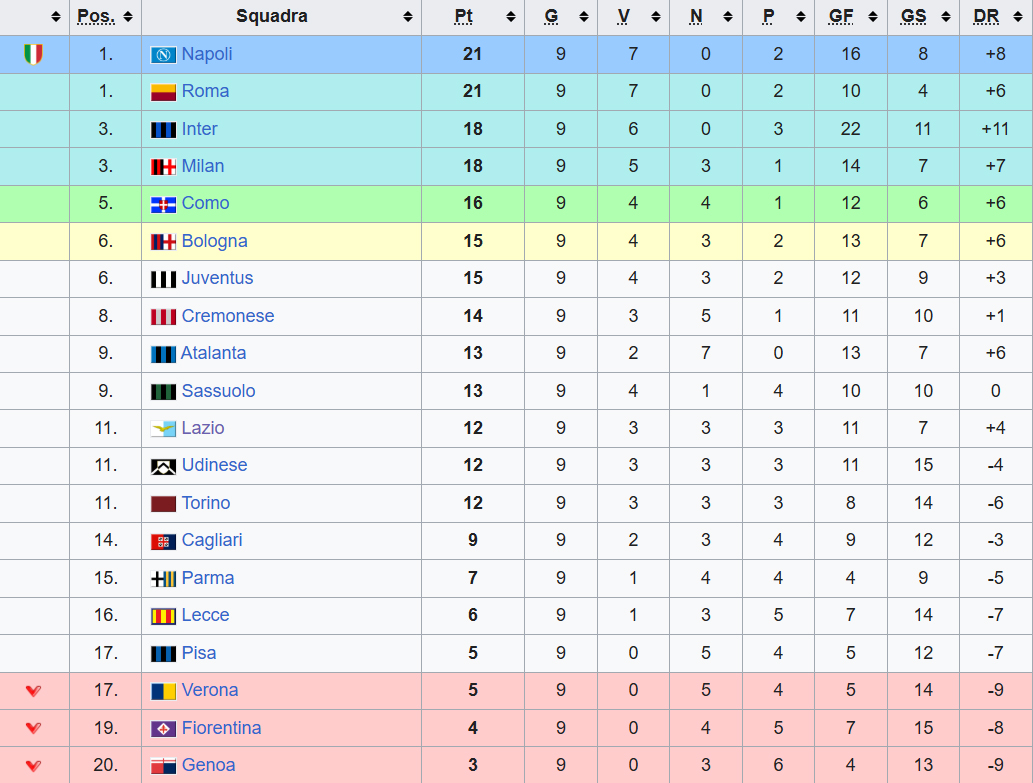This screenshot has height=783, width=1033.
Task: Click the Lazio club flag icon
Action: click(163, 429)
